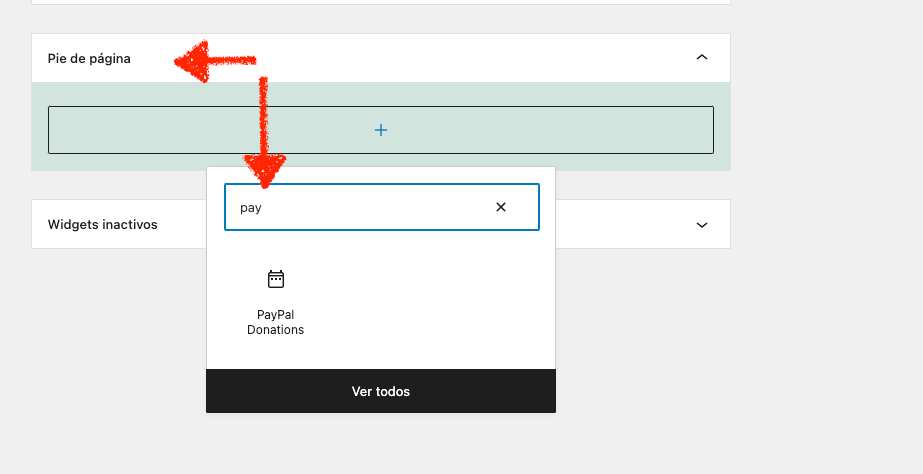The image size is (923, 474).
Task: Collapse Pie de página with the up chevron
Action: click(702, 57)
